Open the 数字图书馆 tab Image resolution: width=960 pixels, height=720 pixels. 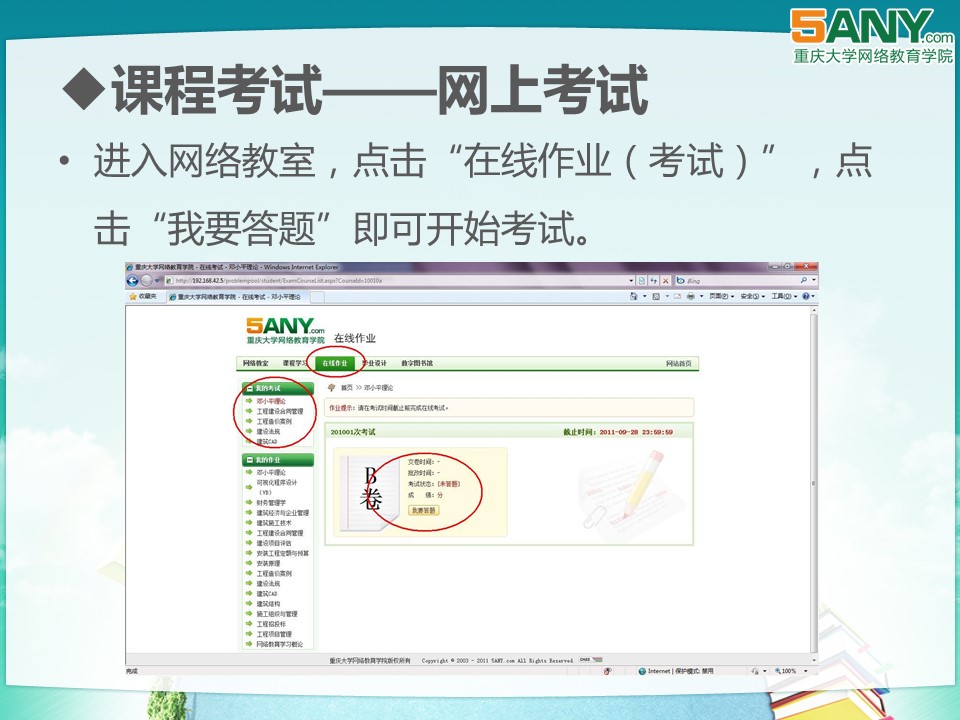417,363
